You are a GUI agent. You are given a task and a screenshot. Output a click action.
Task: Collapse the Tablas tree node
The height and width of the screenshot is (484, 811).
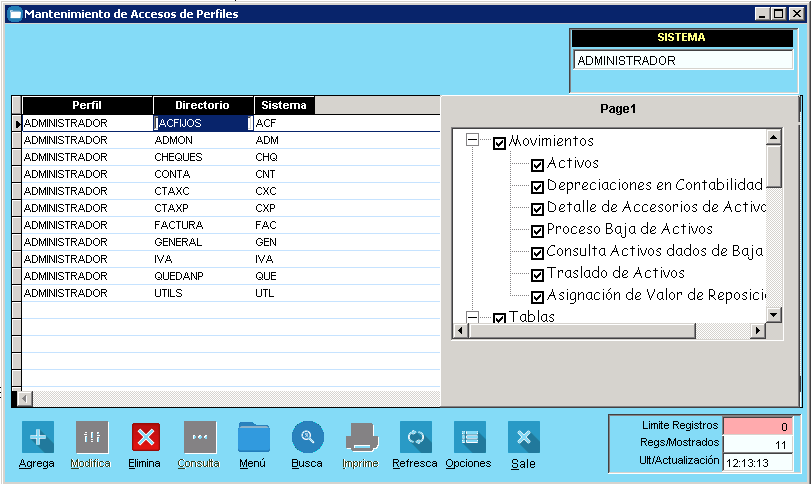pyautogui.click(x=473, y=317)
